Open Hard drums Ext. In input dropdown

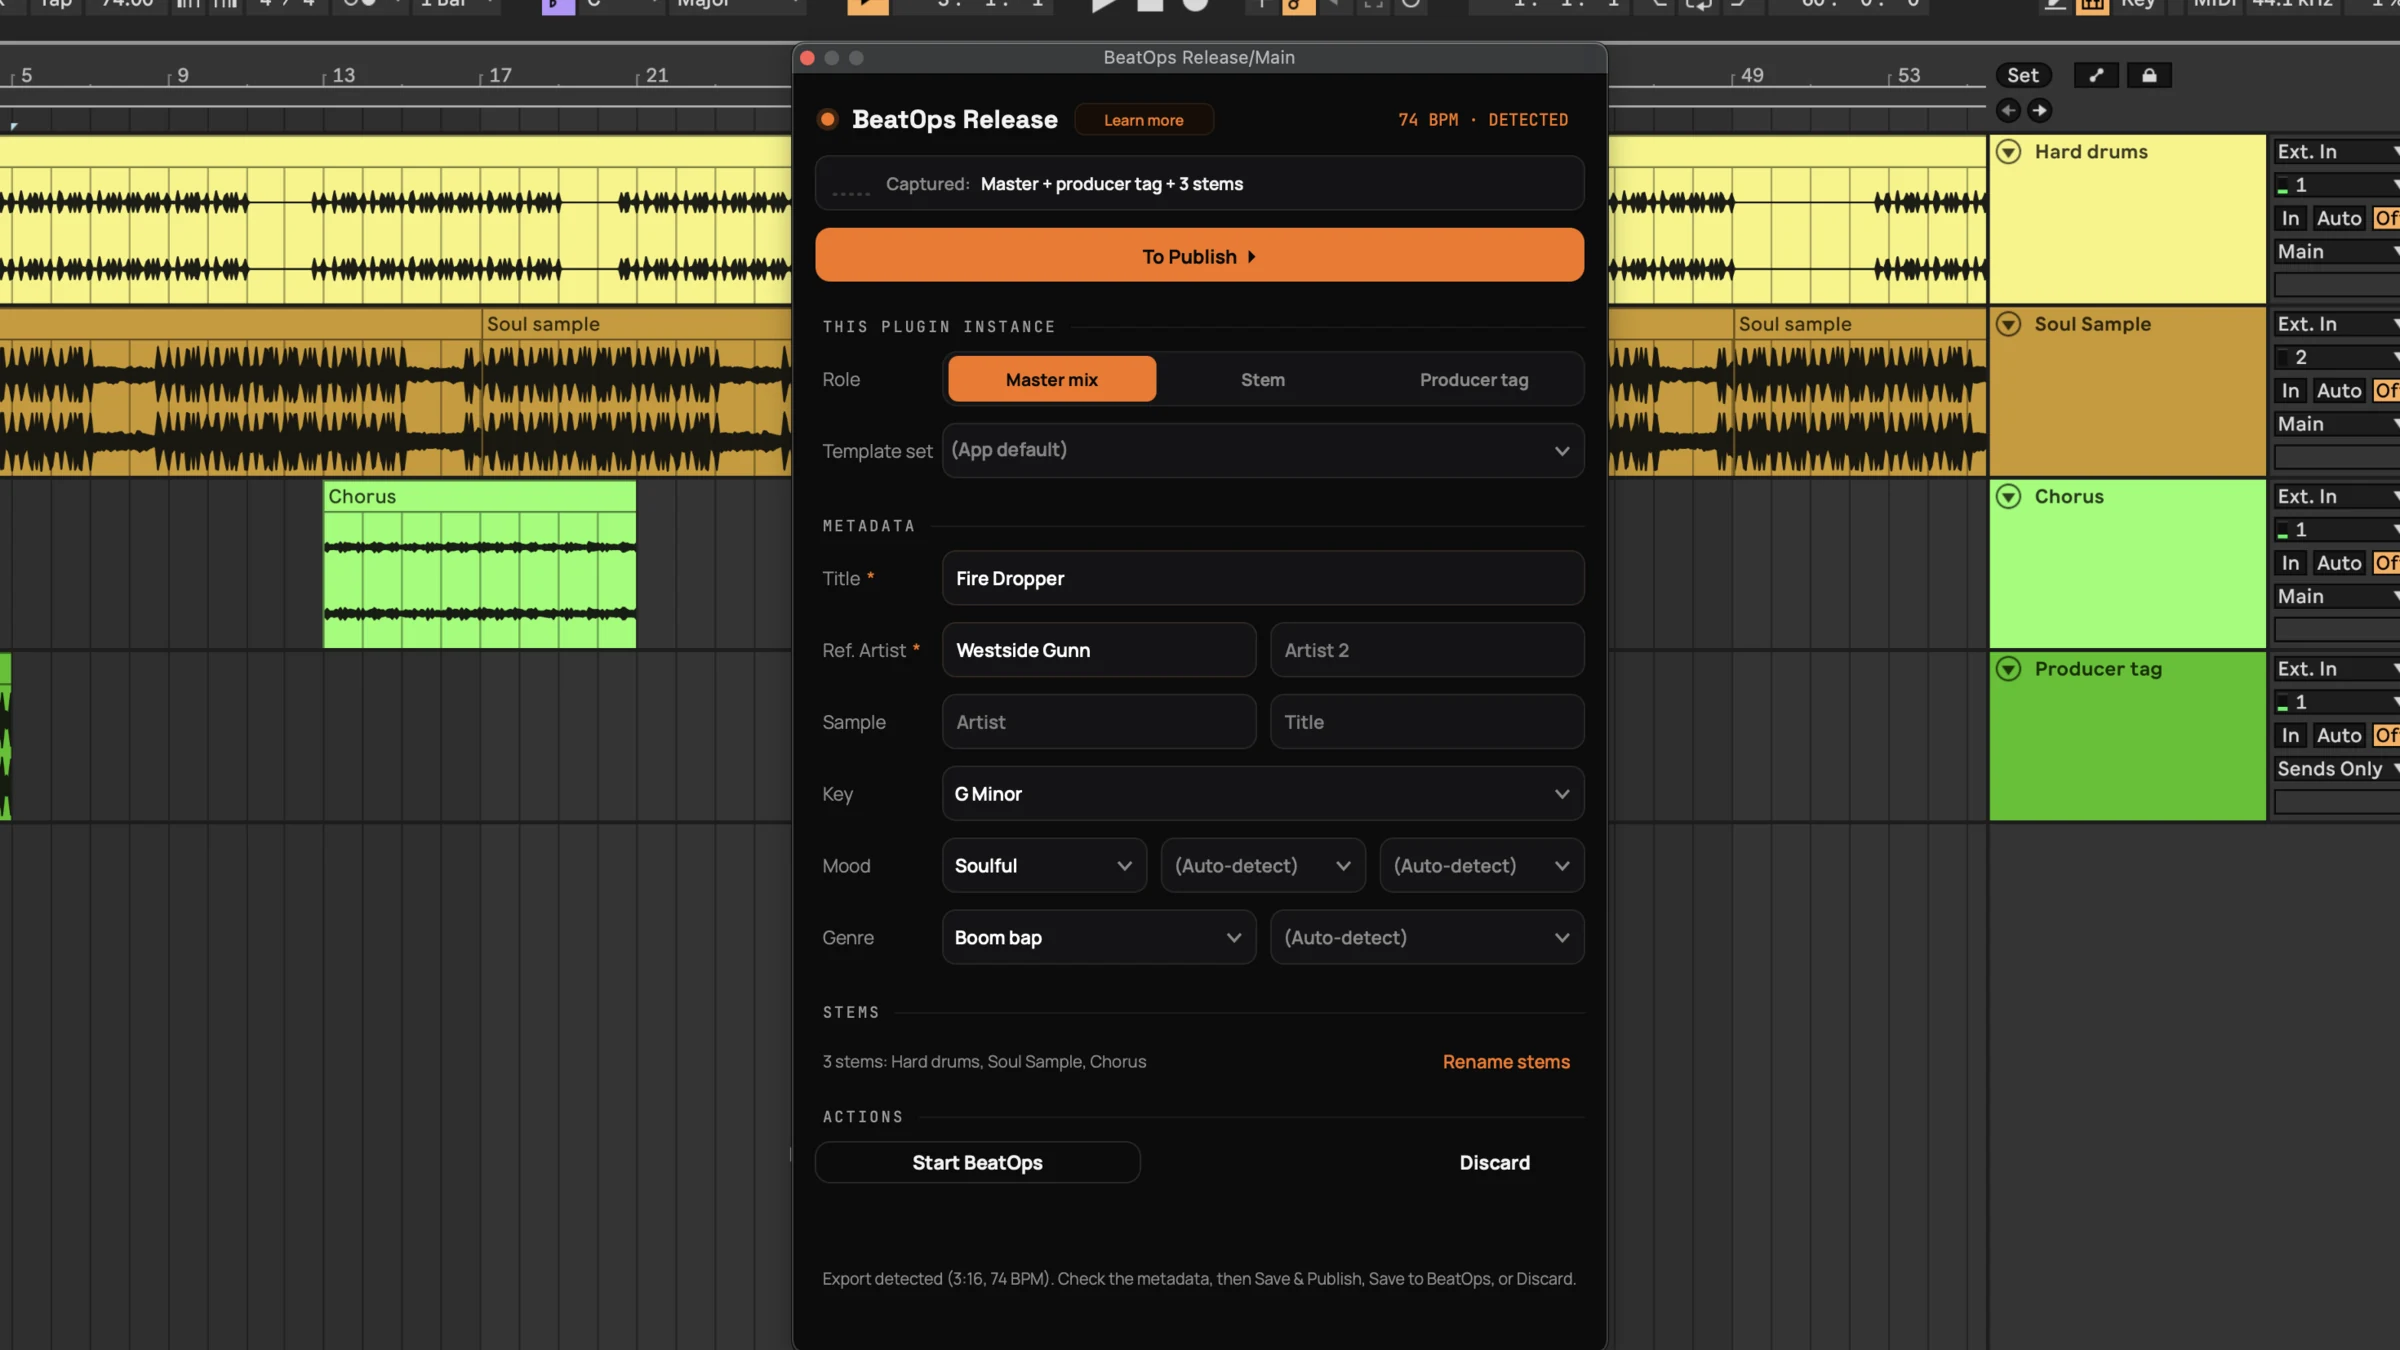pos(2337,152)
